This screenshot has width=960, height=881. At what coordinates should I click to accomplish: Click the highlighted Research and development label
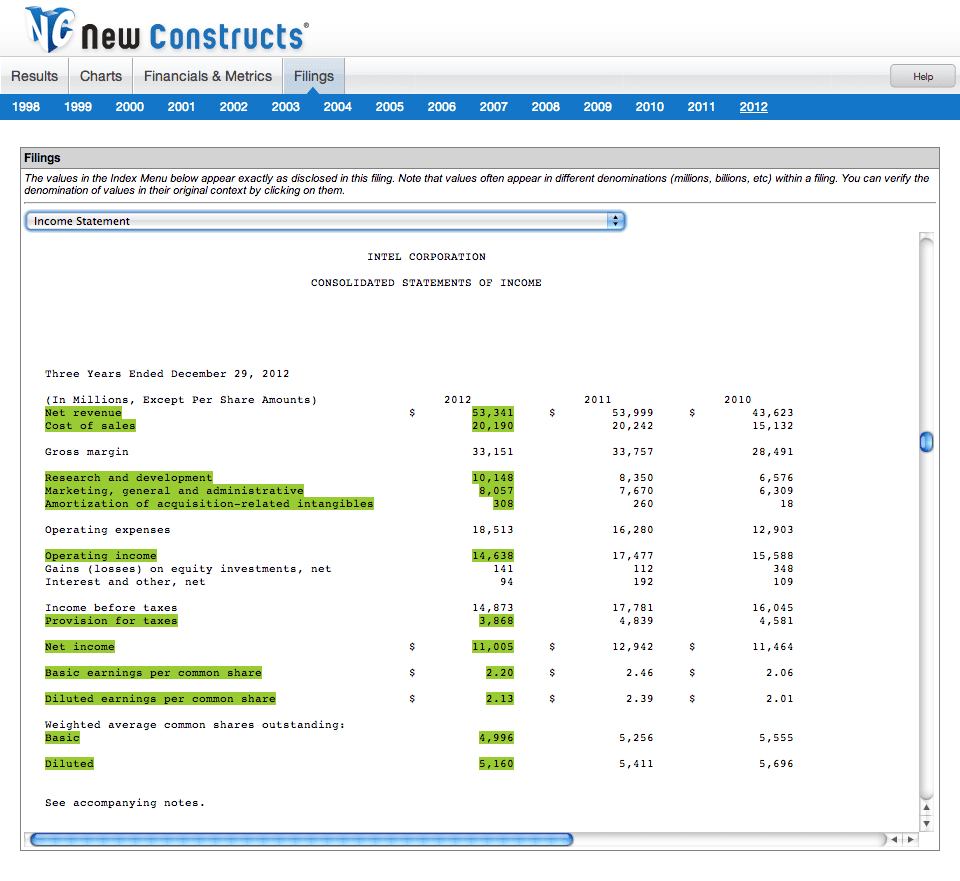pyautogui.click(x=129, y=478)
